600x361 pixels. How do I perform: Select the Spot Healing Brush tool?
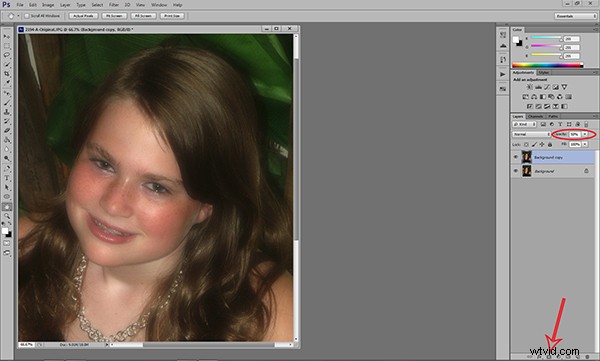[7, 93]
